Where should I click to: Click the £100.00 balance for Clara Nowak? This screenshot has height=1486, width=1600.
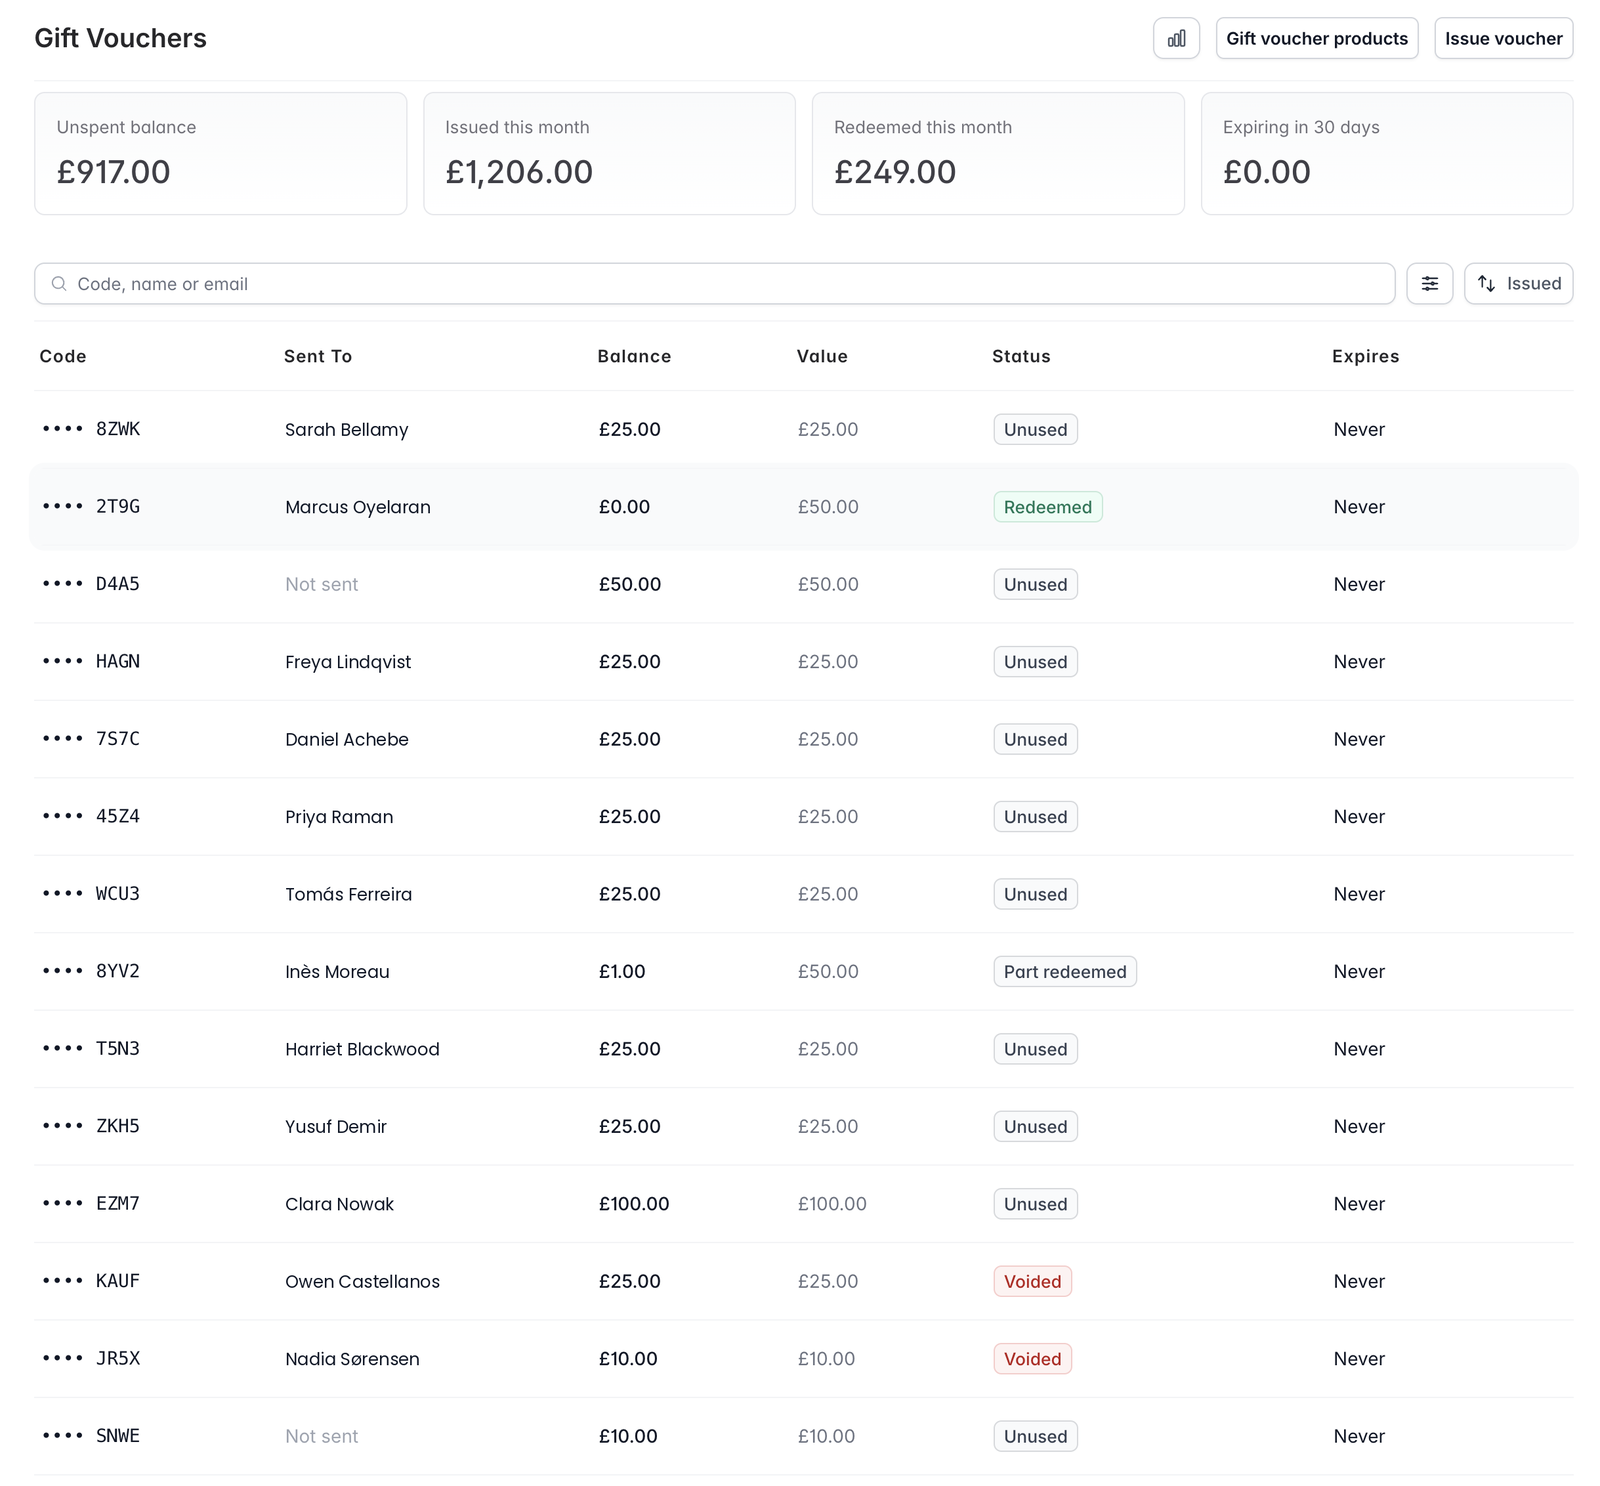coord(634,1204)
